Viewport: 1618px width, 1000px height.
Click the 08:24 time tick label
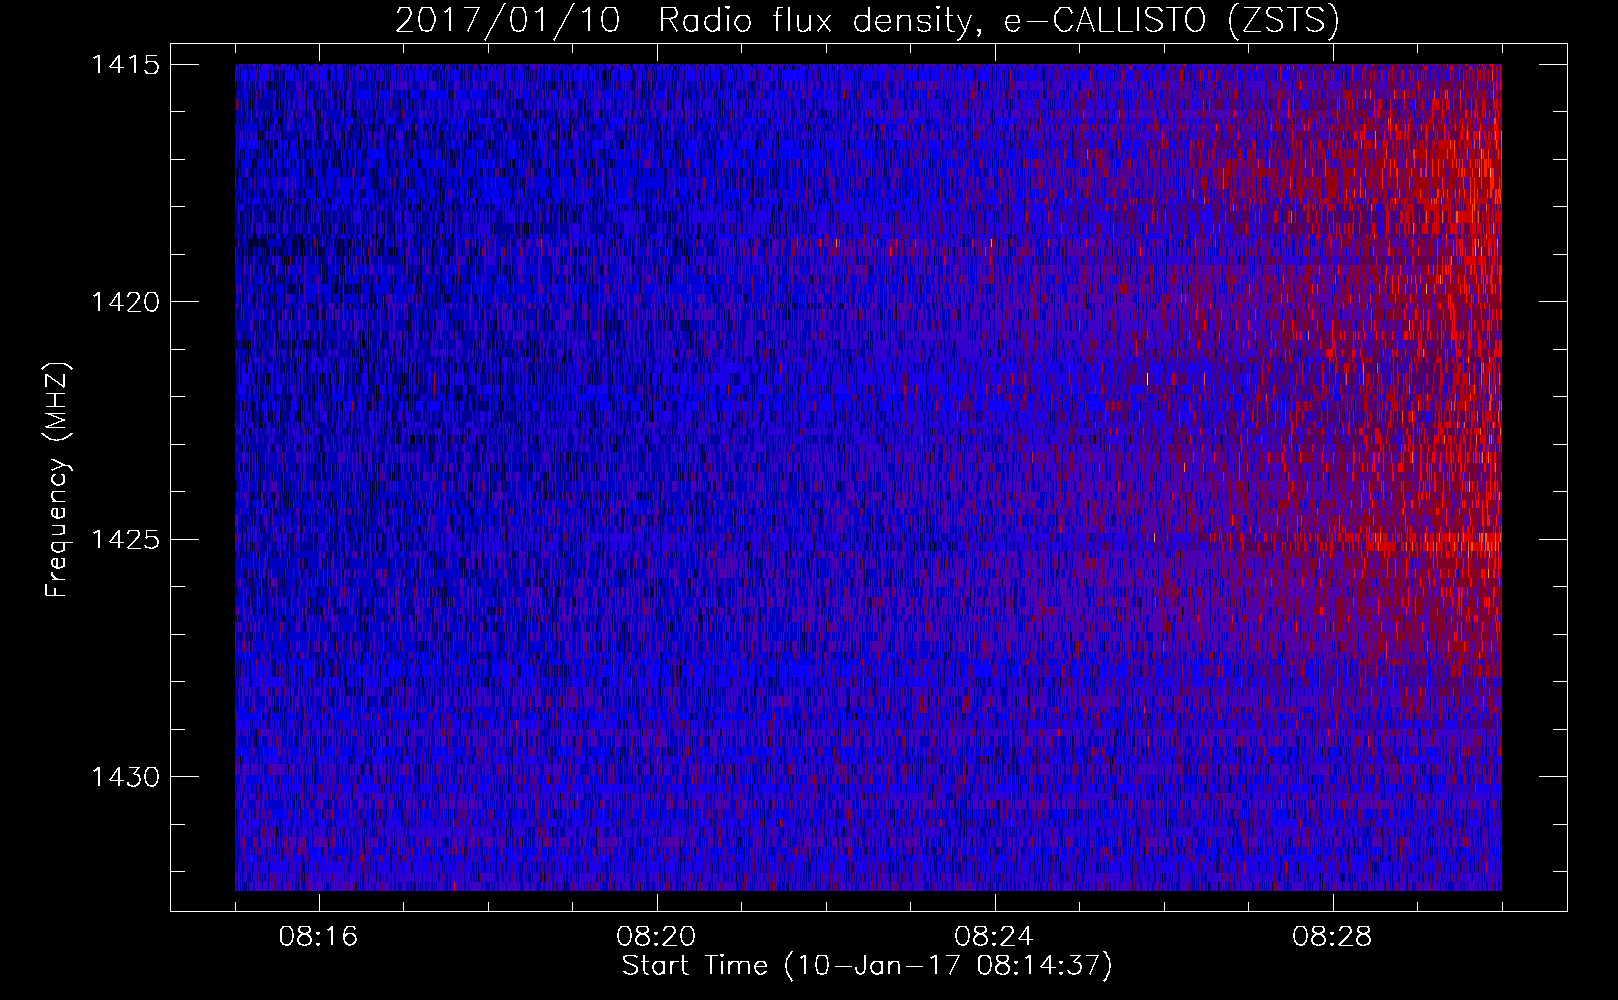coord(995,937)
